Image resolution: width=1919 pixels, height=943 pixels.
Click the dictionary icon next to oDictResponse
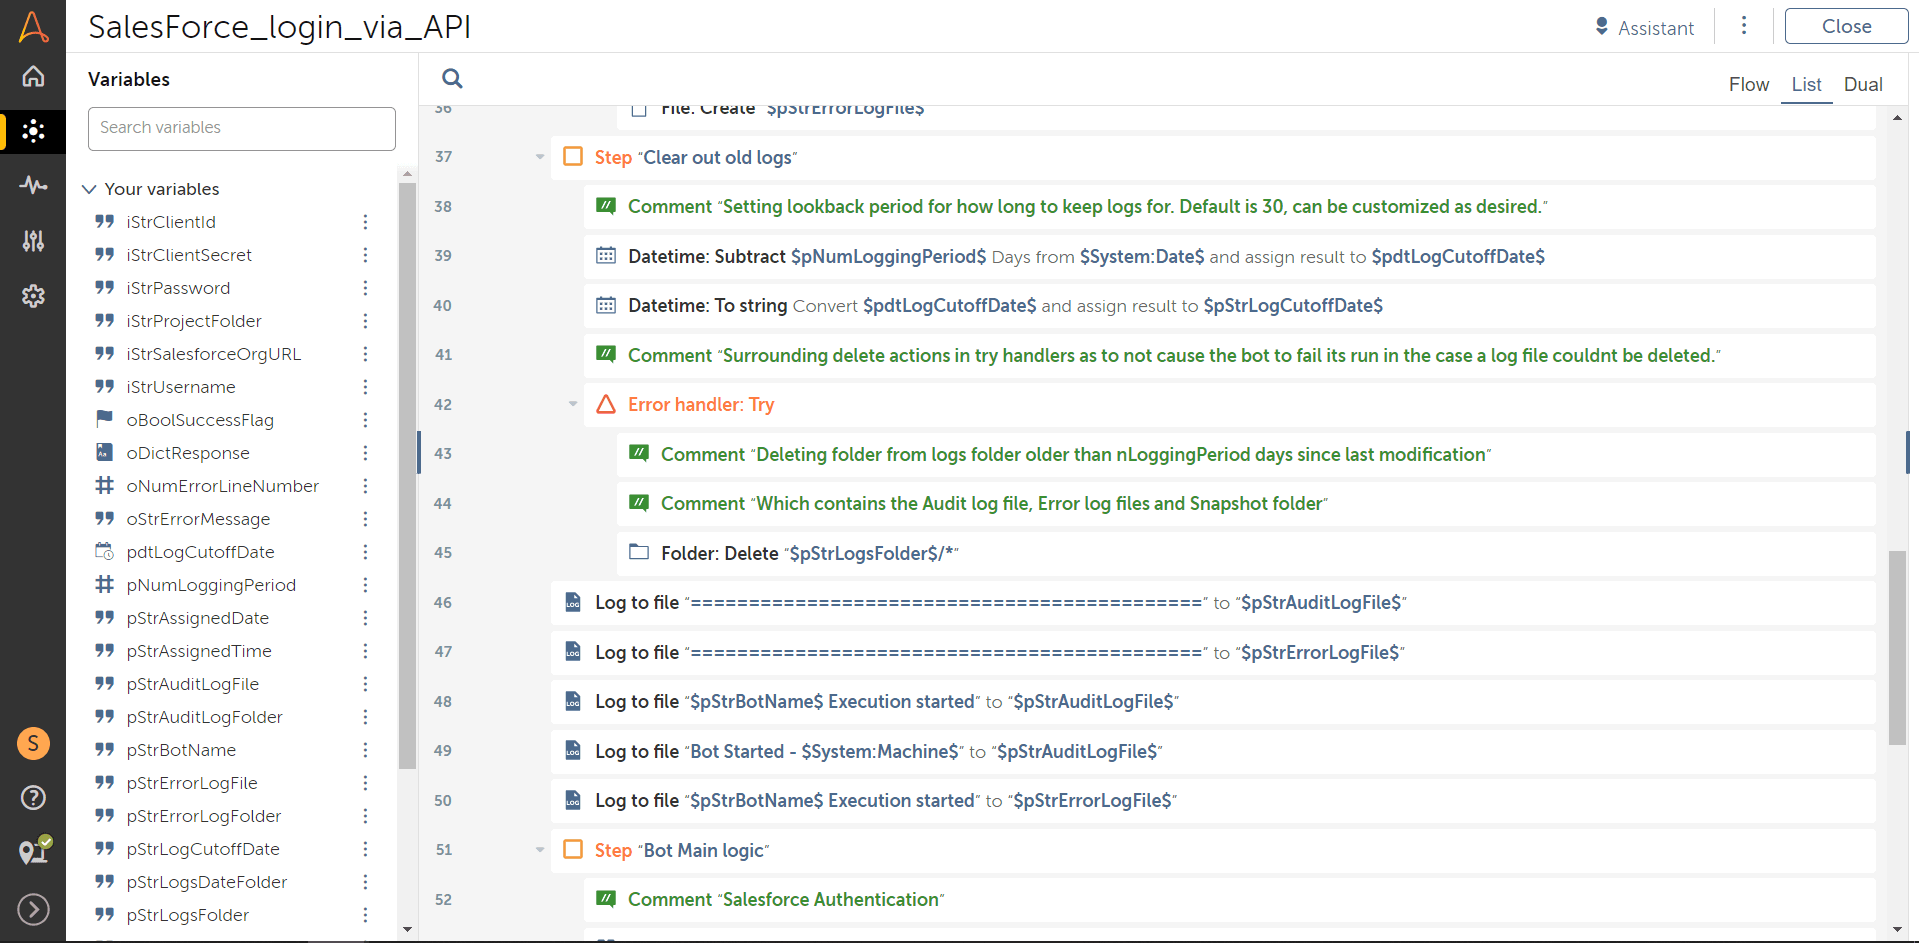click(104, 452)
